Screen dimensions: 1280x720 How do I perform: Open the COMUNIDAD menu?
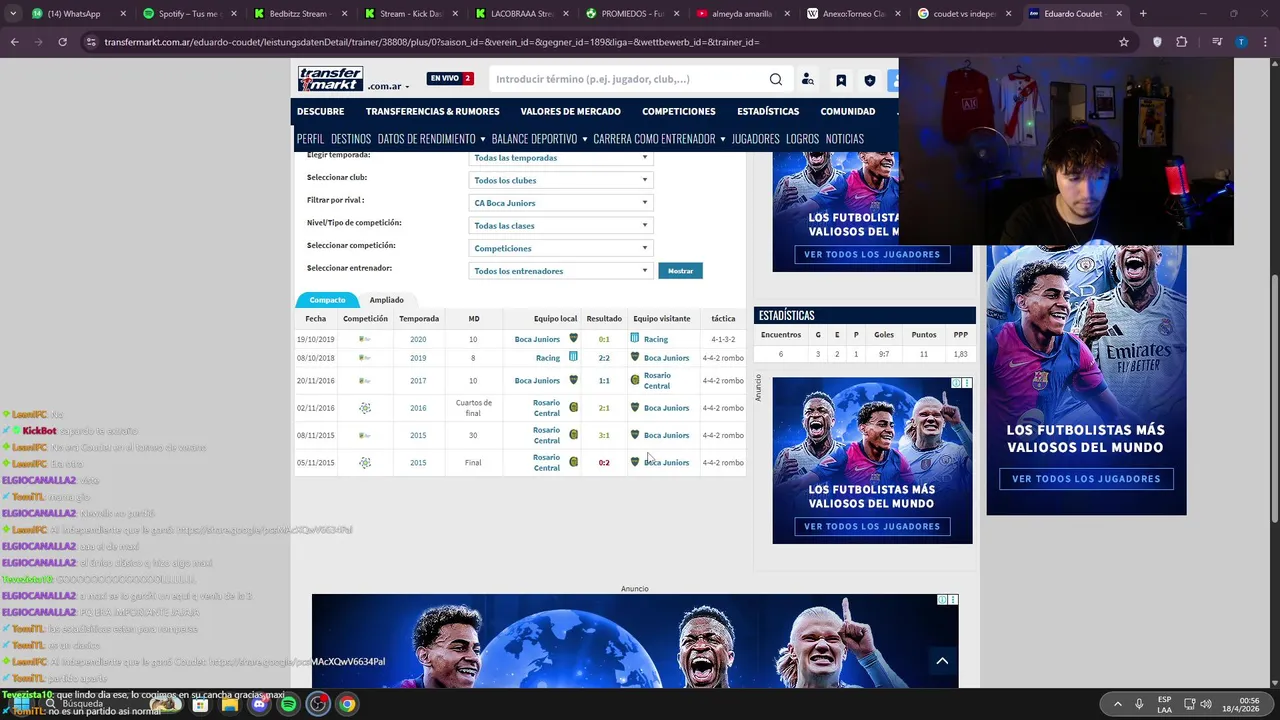tap(848, 111)
